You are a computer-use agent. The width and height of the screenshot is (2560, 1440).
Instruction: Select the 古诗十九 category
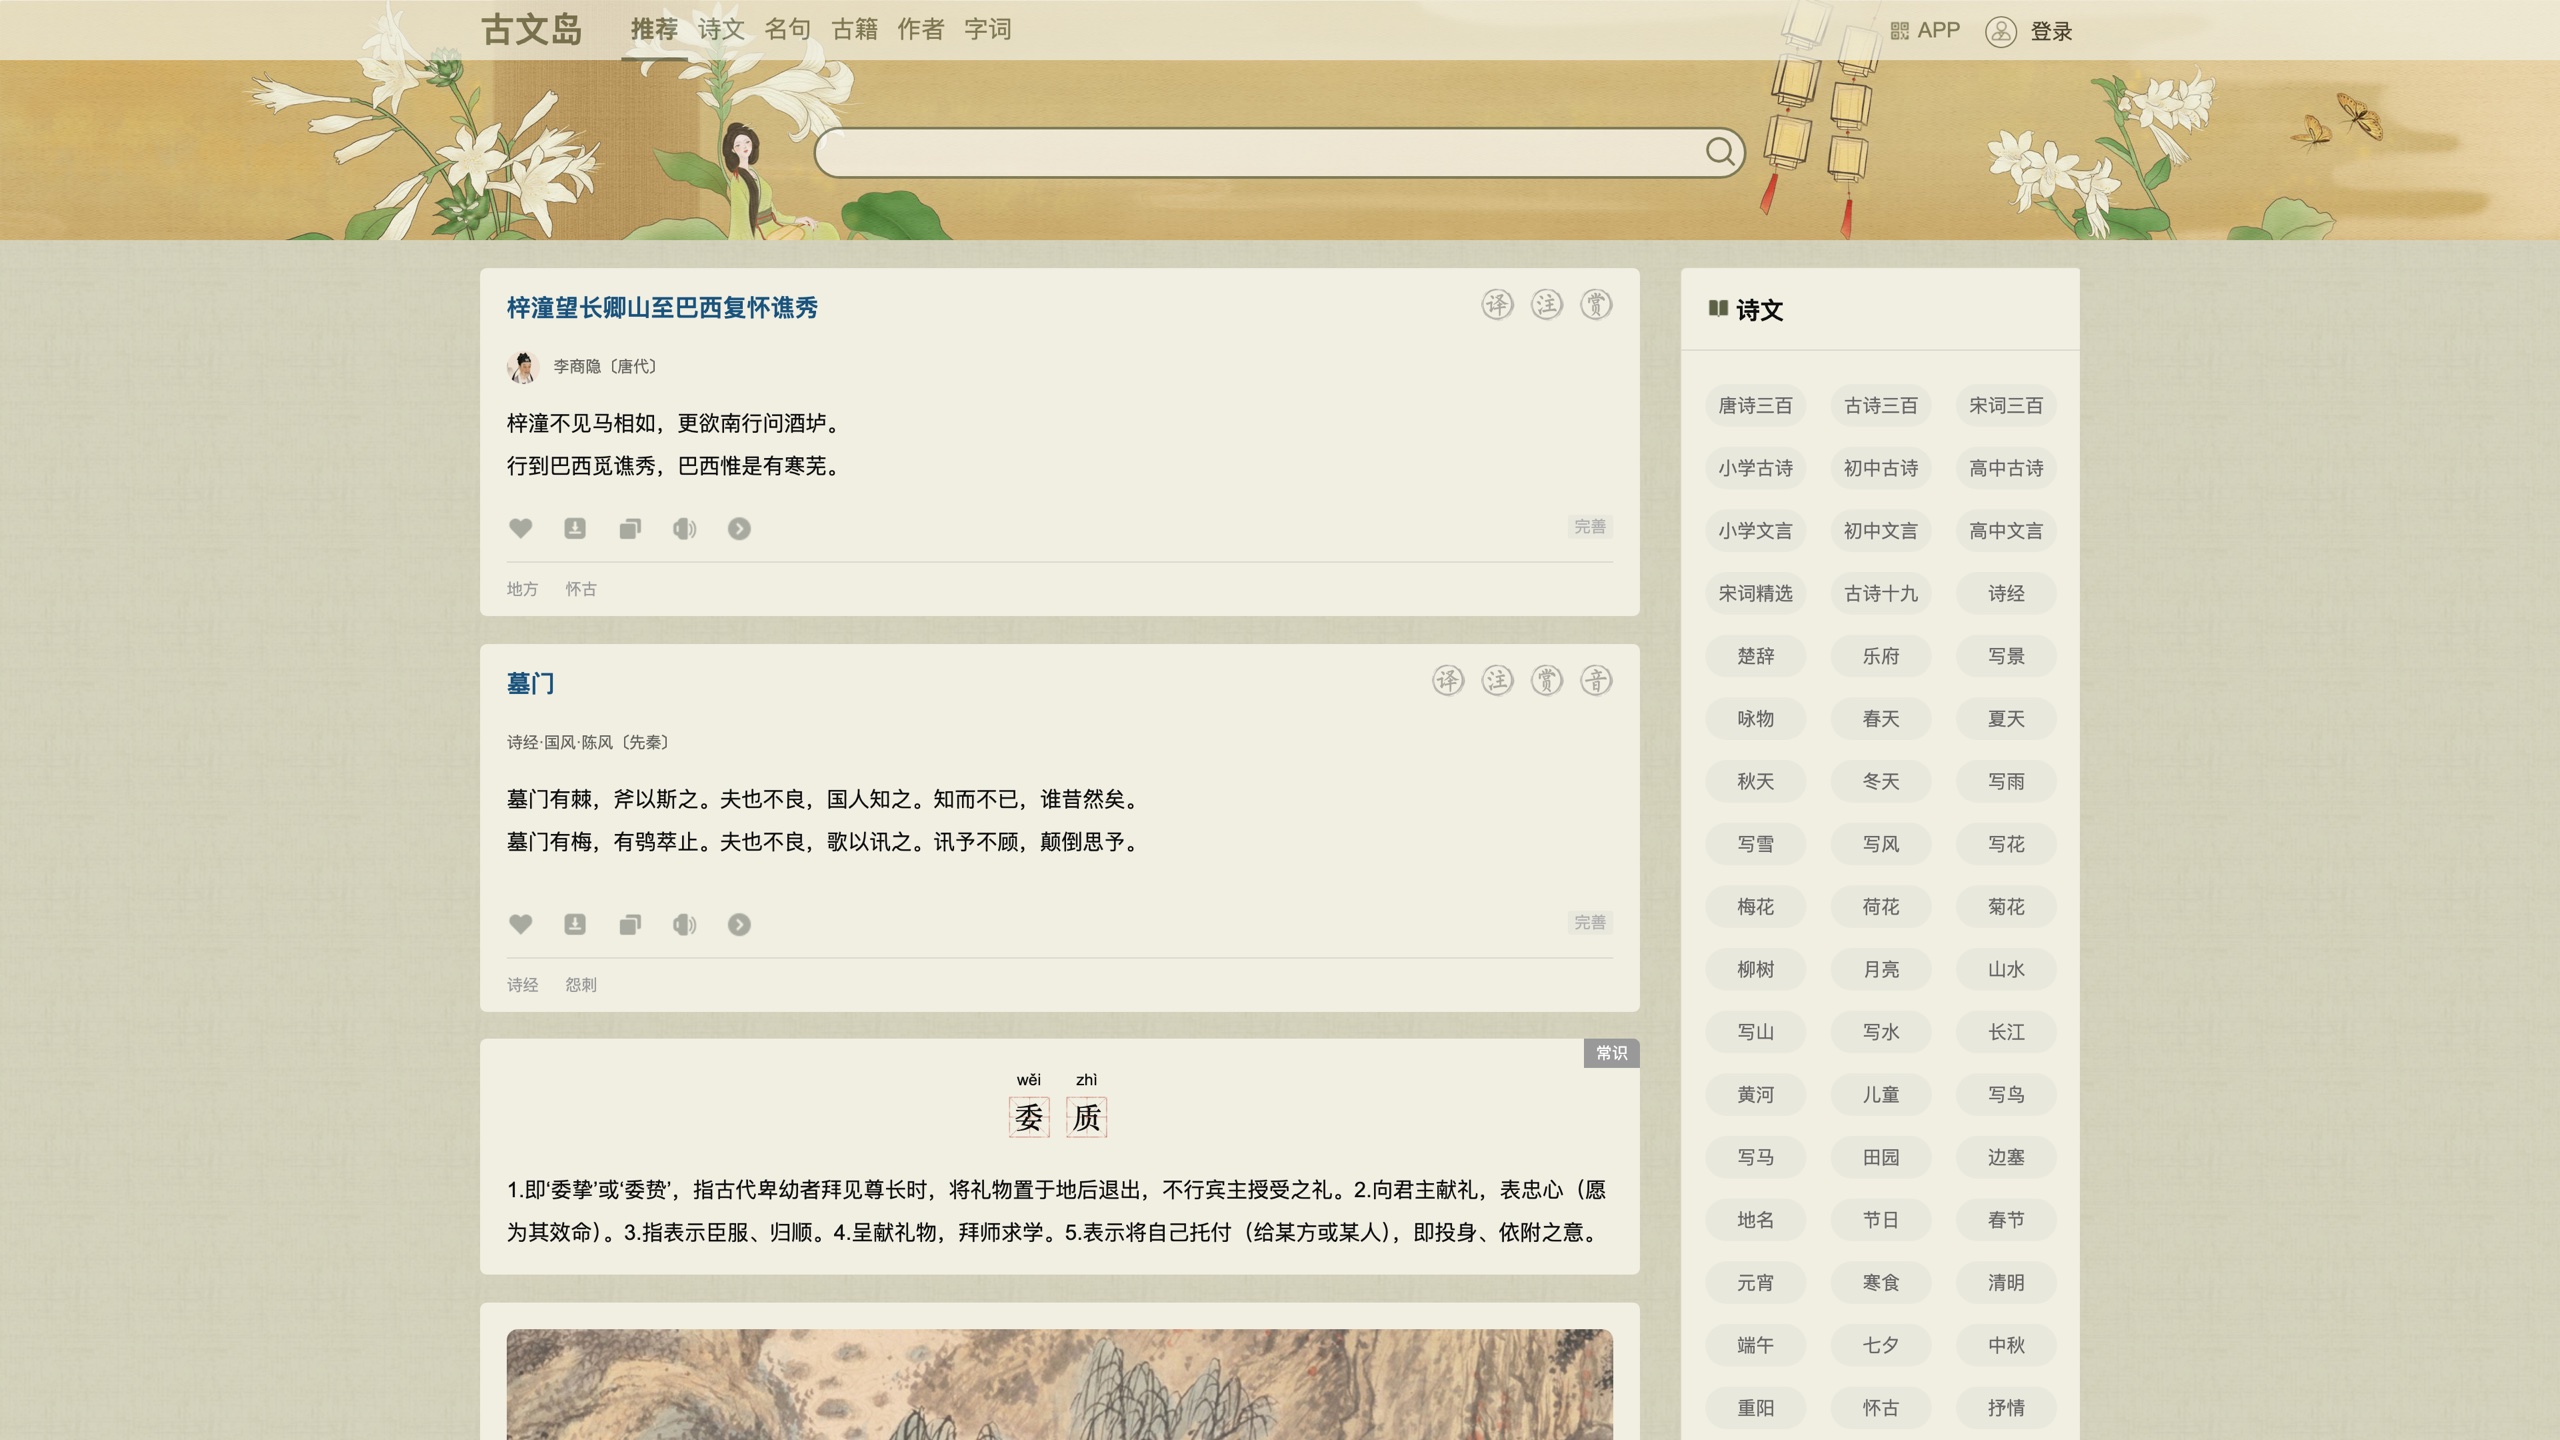pos(1881,594)
